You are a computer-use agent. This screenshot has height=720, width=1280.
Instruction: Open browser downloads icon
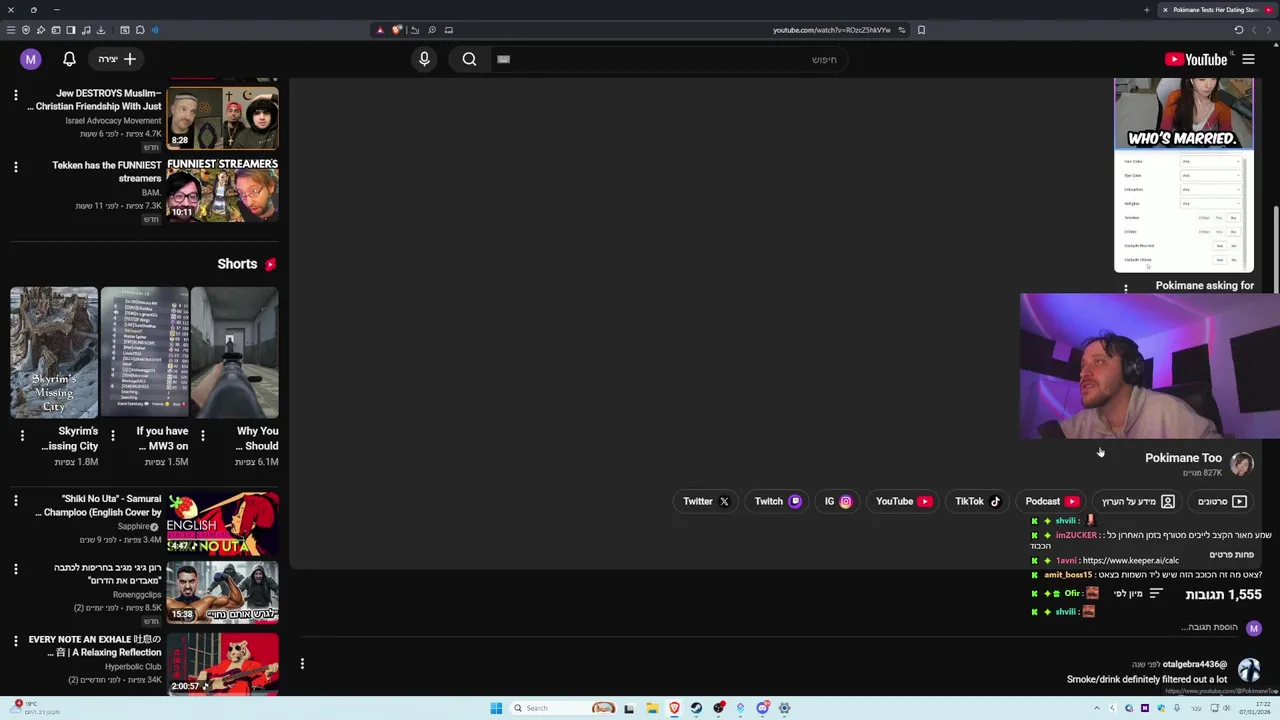tap(101, 30)
